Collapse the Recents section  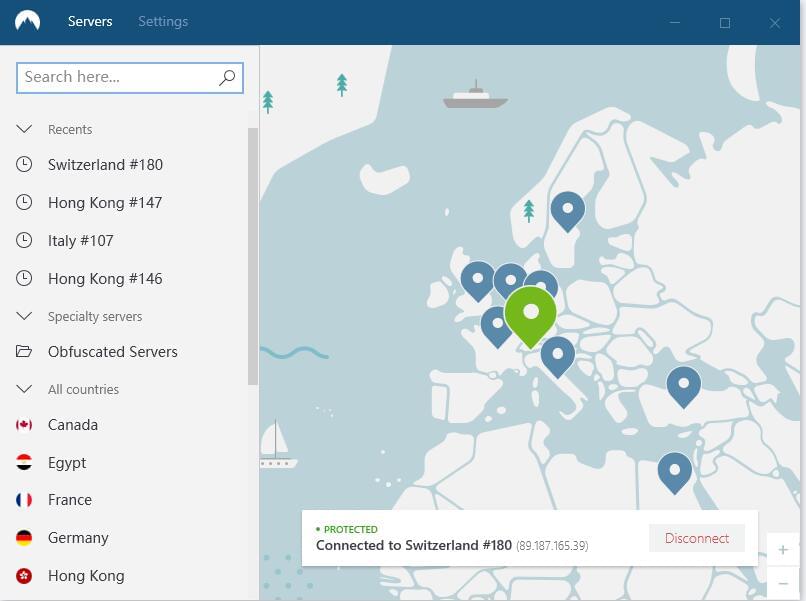tap(24, 129)
